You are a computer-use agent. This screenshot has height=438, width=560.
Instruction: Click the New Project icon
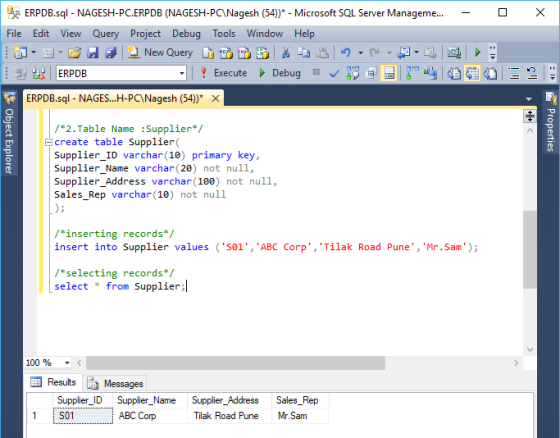pos(20,53)
